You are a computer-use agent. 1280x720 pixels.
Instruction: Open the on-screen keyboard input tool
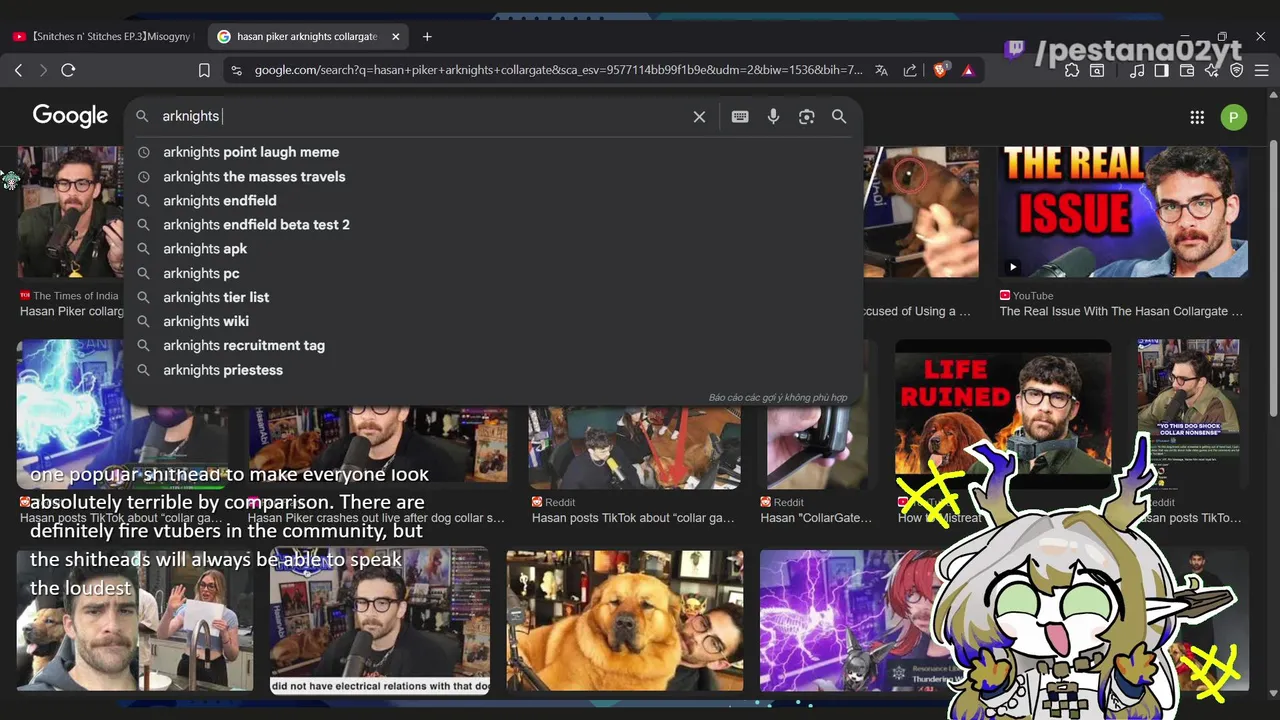pyautogui.click(x=740, y=117)
